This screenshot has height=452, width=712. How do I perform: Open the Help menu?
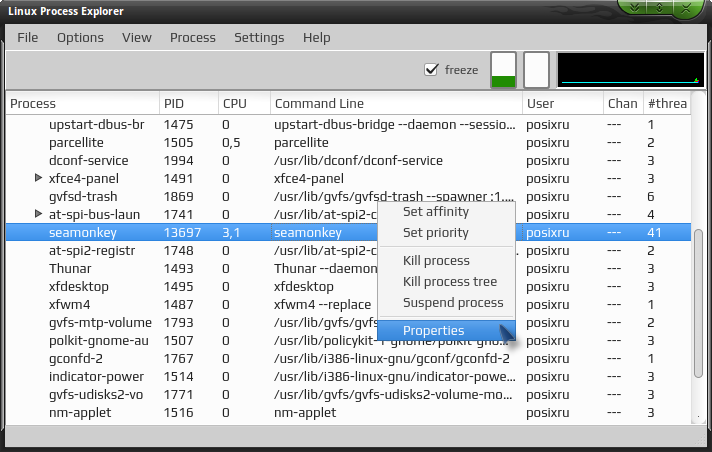coord(316,37)
